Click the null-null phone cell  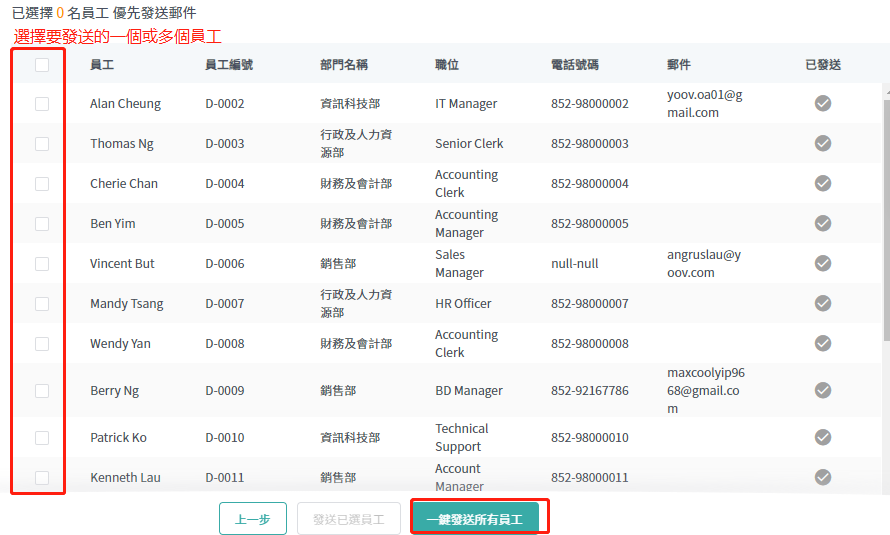[x=574, y=264]
